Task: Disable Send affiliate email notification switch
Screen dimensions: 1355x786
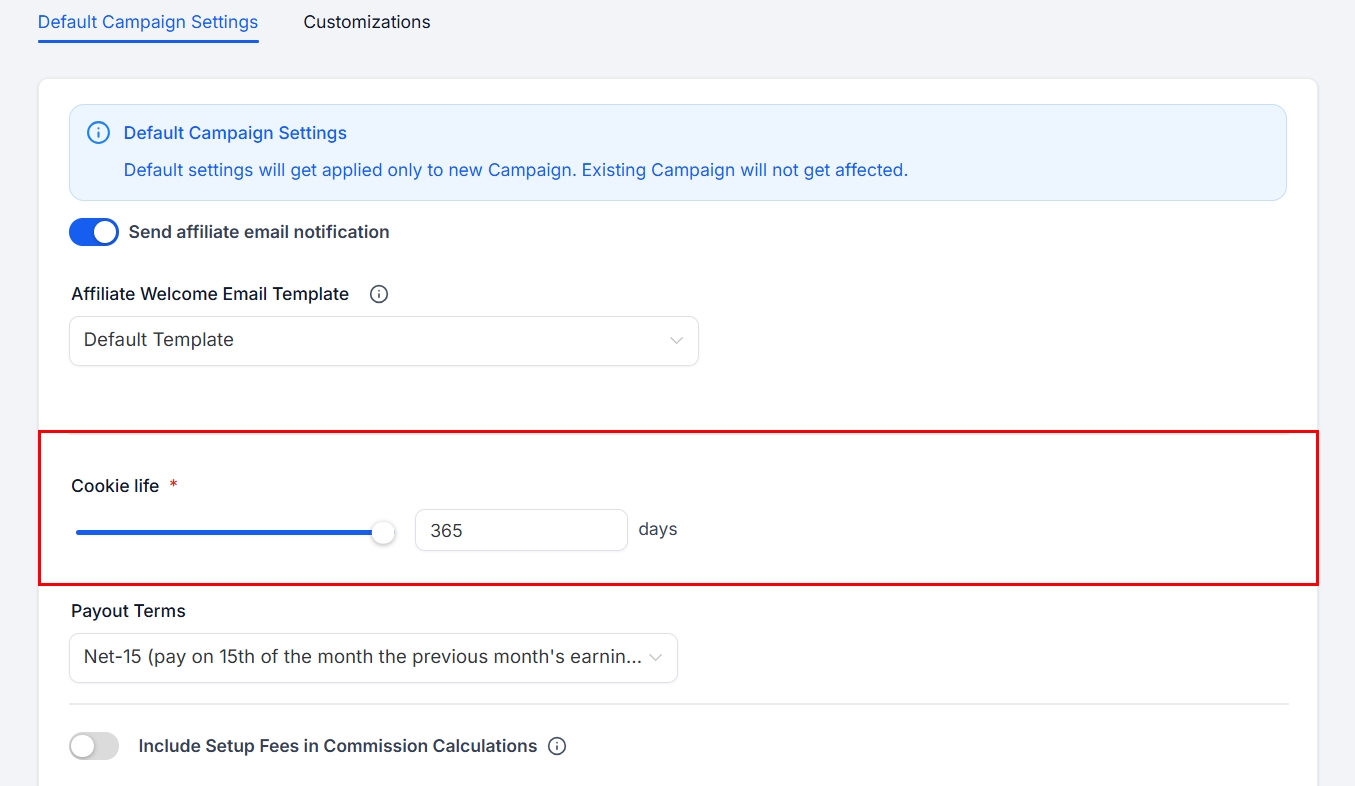Action: (94, 232)
